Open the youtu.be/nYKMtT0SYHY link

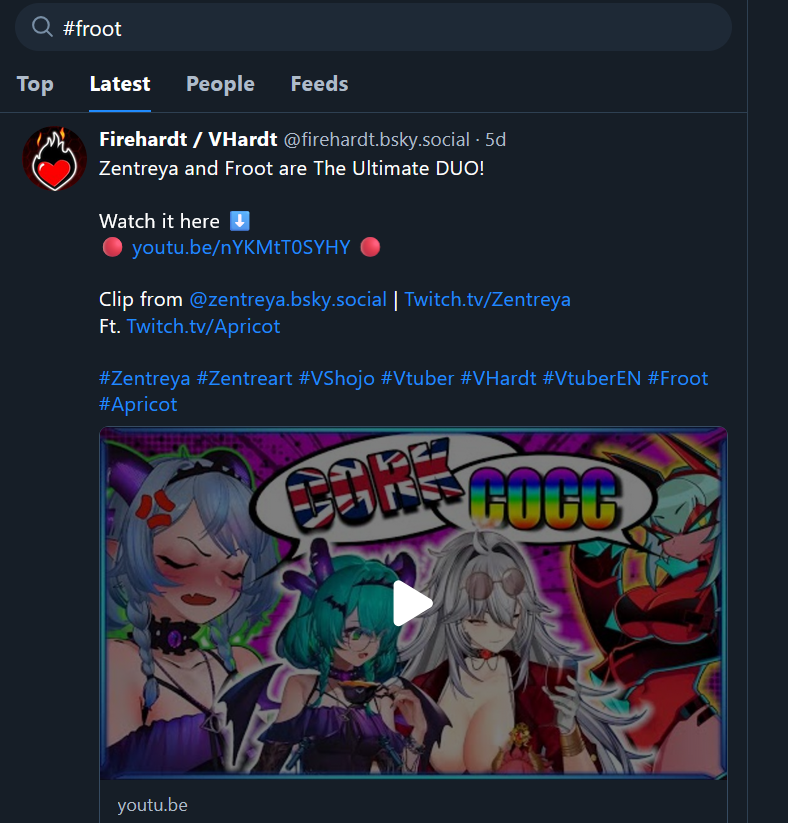point(241,247)
